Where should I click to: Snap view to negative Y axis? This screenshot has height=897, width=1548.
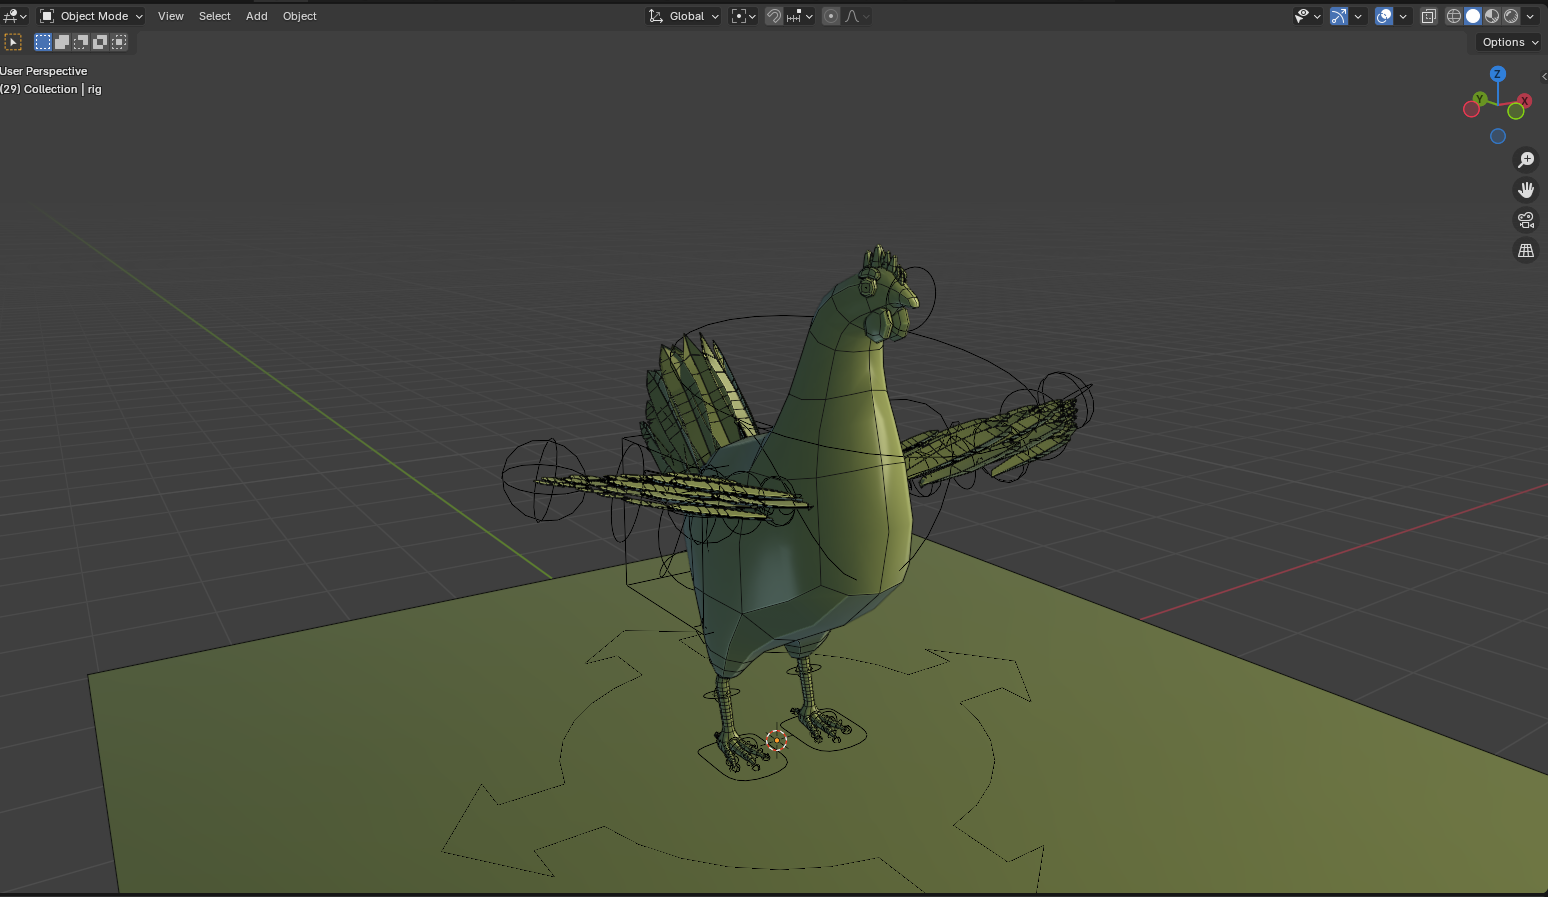click(1516, 111)
